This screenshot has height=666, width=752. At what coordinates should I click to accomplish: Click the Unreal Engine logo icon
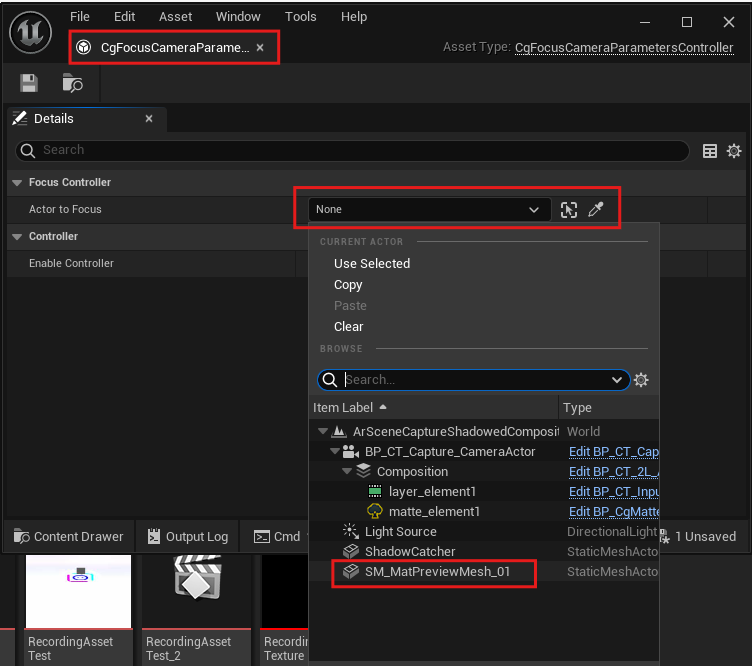point(30,33)
